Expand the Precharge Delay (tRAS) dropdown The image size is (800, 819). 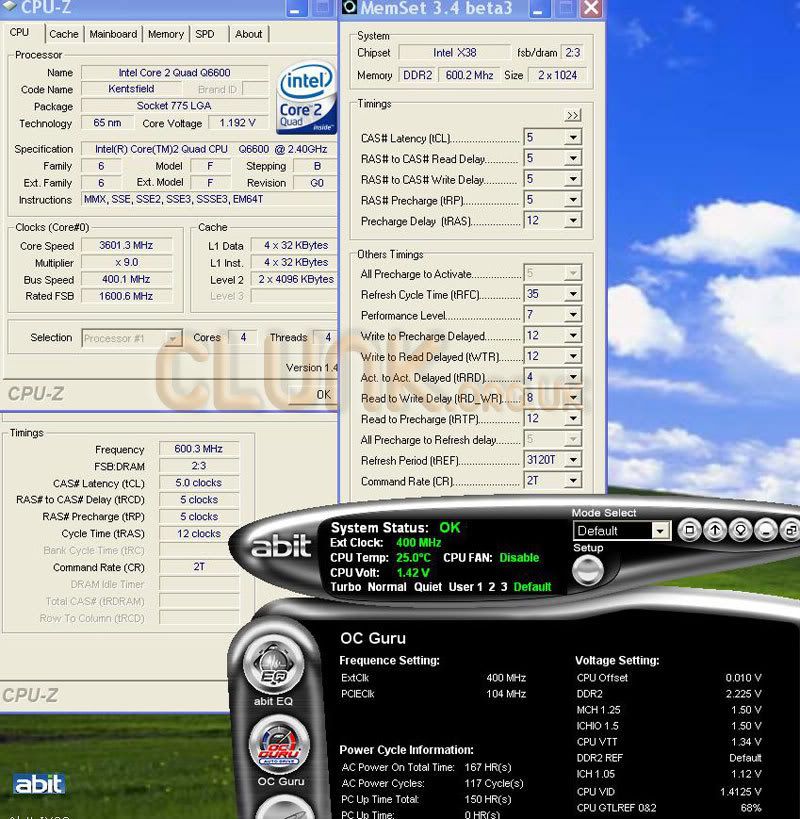click(x=573, y=220)
